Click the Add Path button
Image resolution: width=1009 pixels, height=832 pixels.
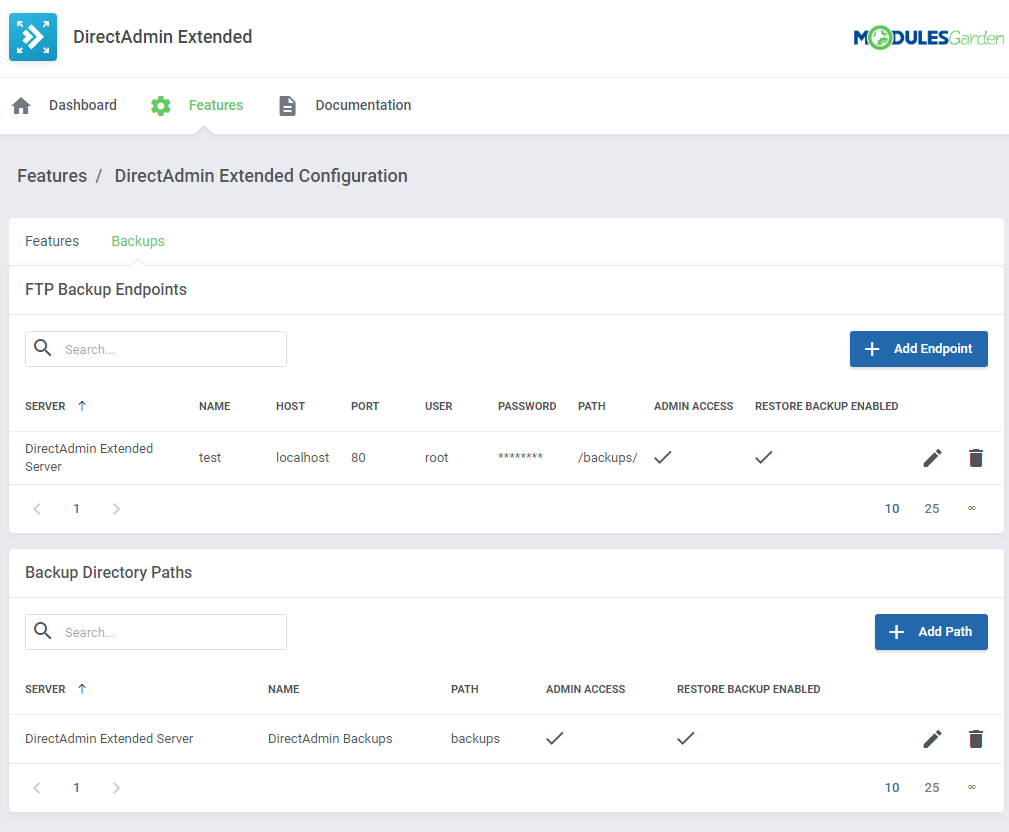(x=930, y=632)
